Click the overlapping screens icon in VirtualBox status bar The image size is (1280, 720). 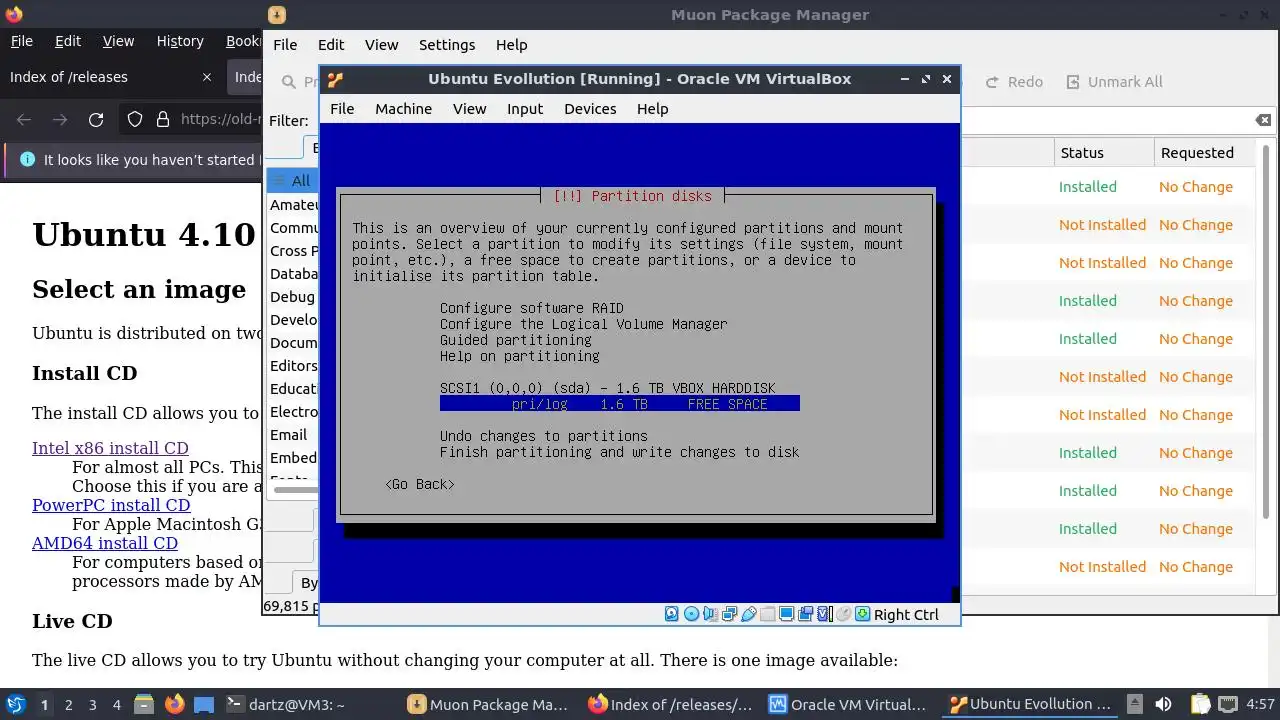tap(805, 614)
